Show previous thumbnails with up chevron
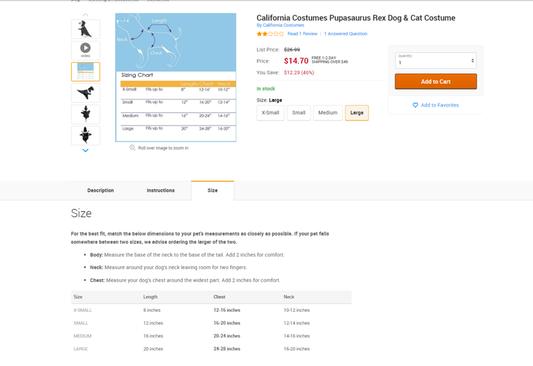The image size is (533, 366). [85, 15]
